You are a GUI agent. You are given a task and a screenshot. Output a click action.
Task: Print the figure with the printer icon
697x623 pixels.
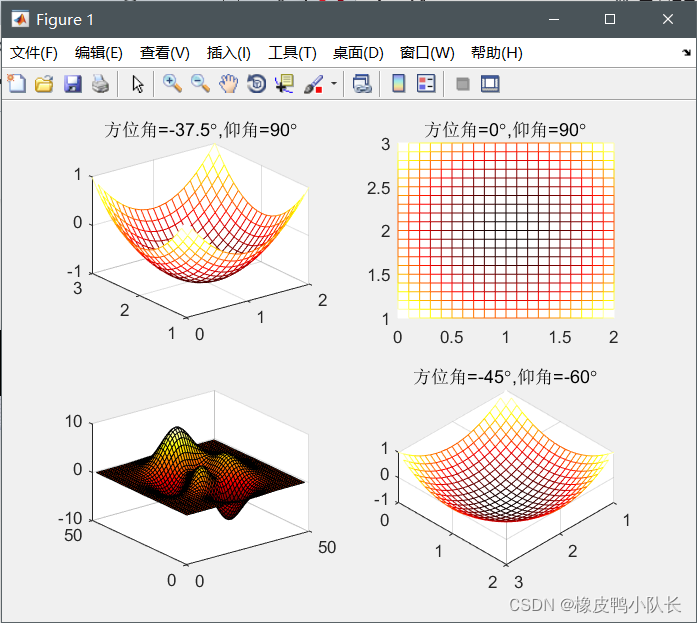[x=100, y=84]
